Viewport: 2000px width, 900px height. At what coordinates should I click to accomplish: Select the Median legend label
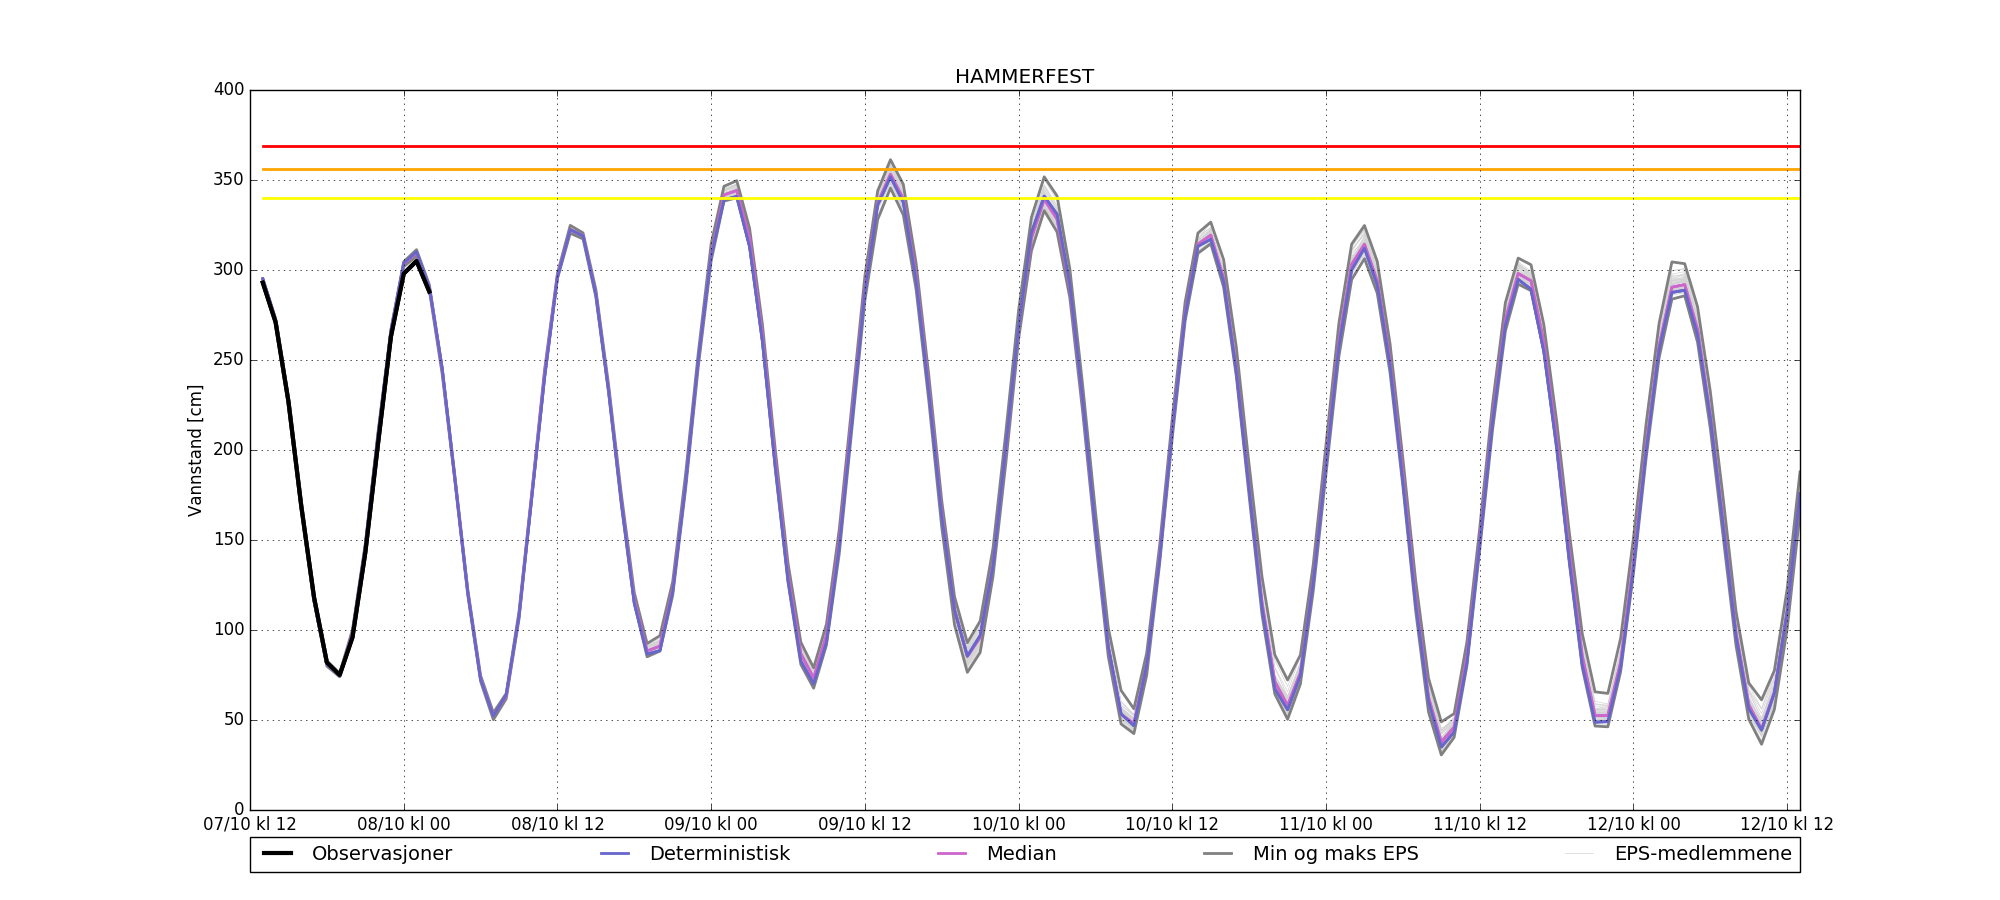pyautogui.click(x=1021, y=854)
